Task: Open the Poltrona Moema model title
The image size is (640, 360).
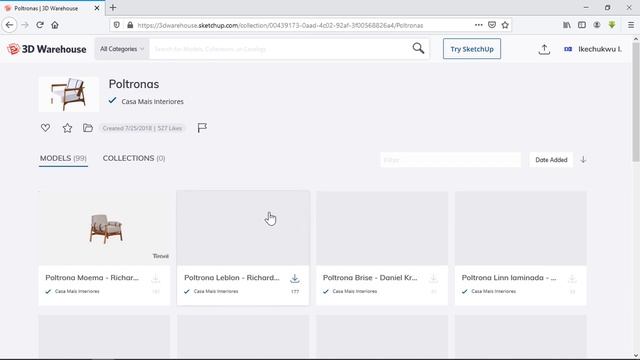Action: pyautogui.click(x=92, y=278)
